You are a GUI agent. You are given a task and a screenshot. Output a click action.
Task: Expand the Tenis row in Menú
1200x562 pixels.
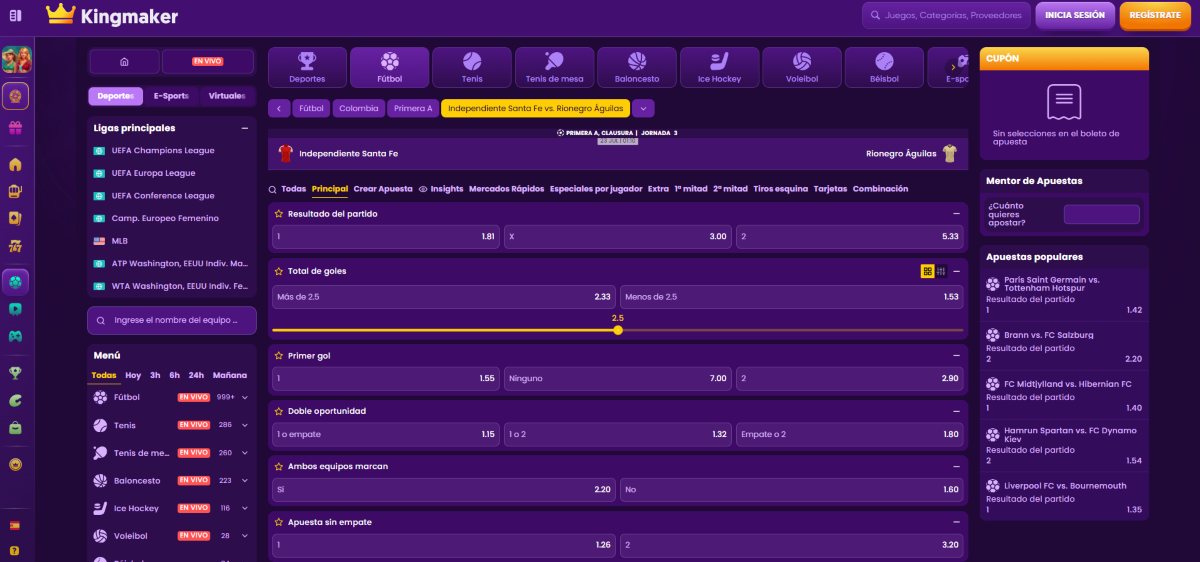click(x=245, y=425)
